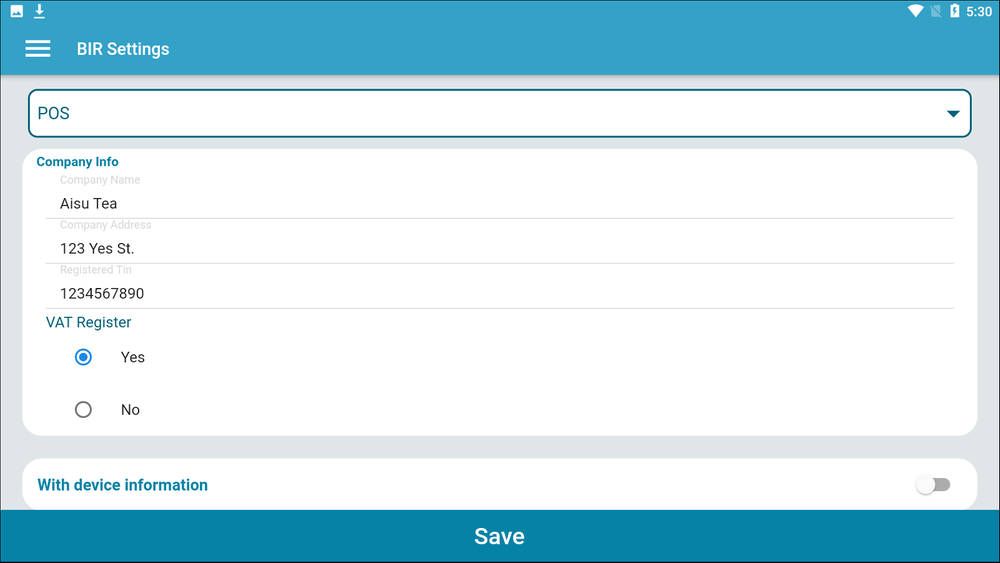
Task: Tap the VAT Register label
Action: (89, 322)
